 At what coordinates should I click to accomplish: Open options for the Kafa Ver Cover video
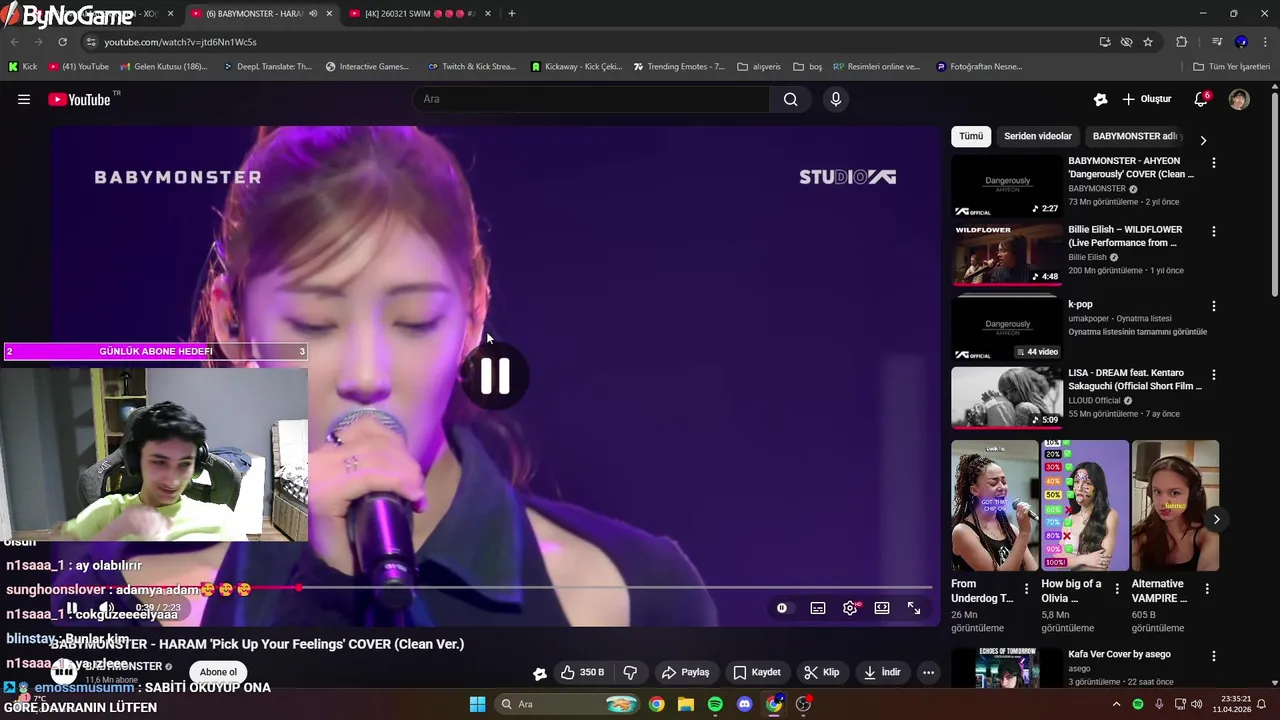1214,656
